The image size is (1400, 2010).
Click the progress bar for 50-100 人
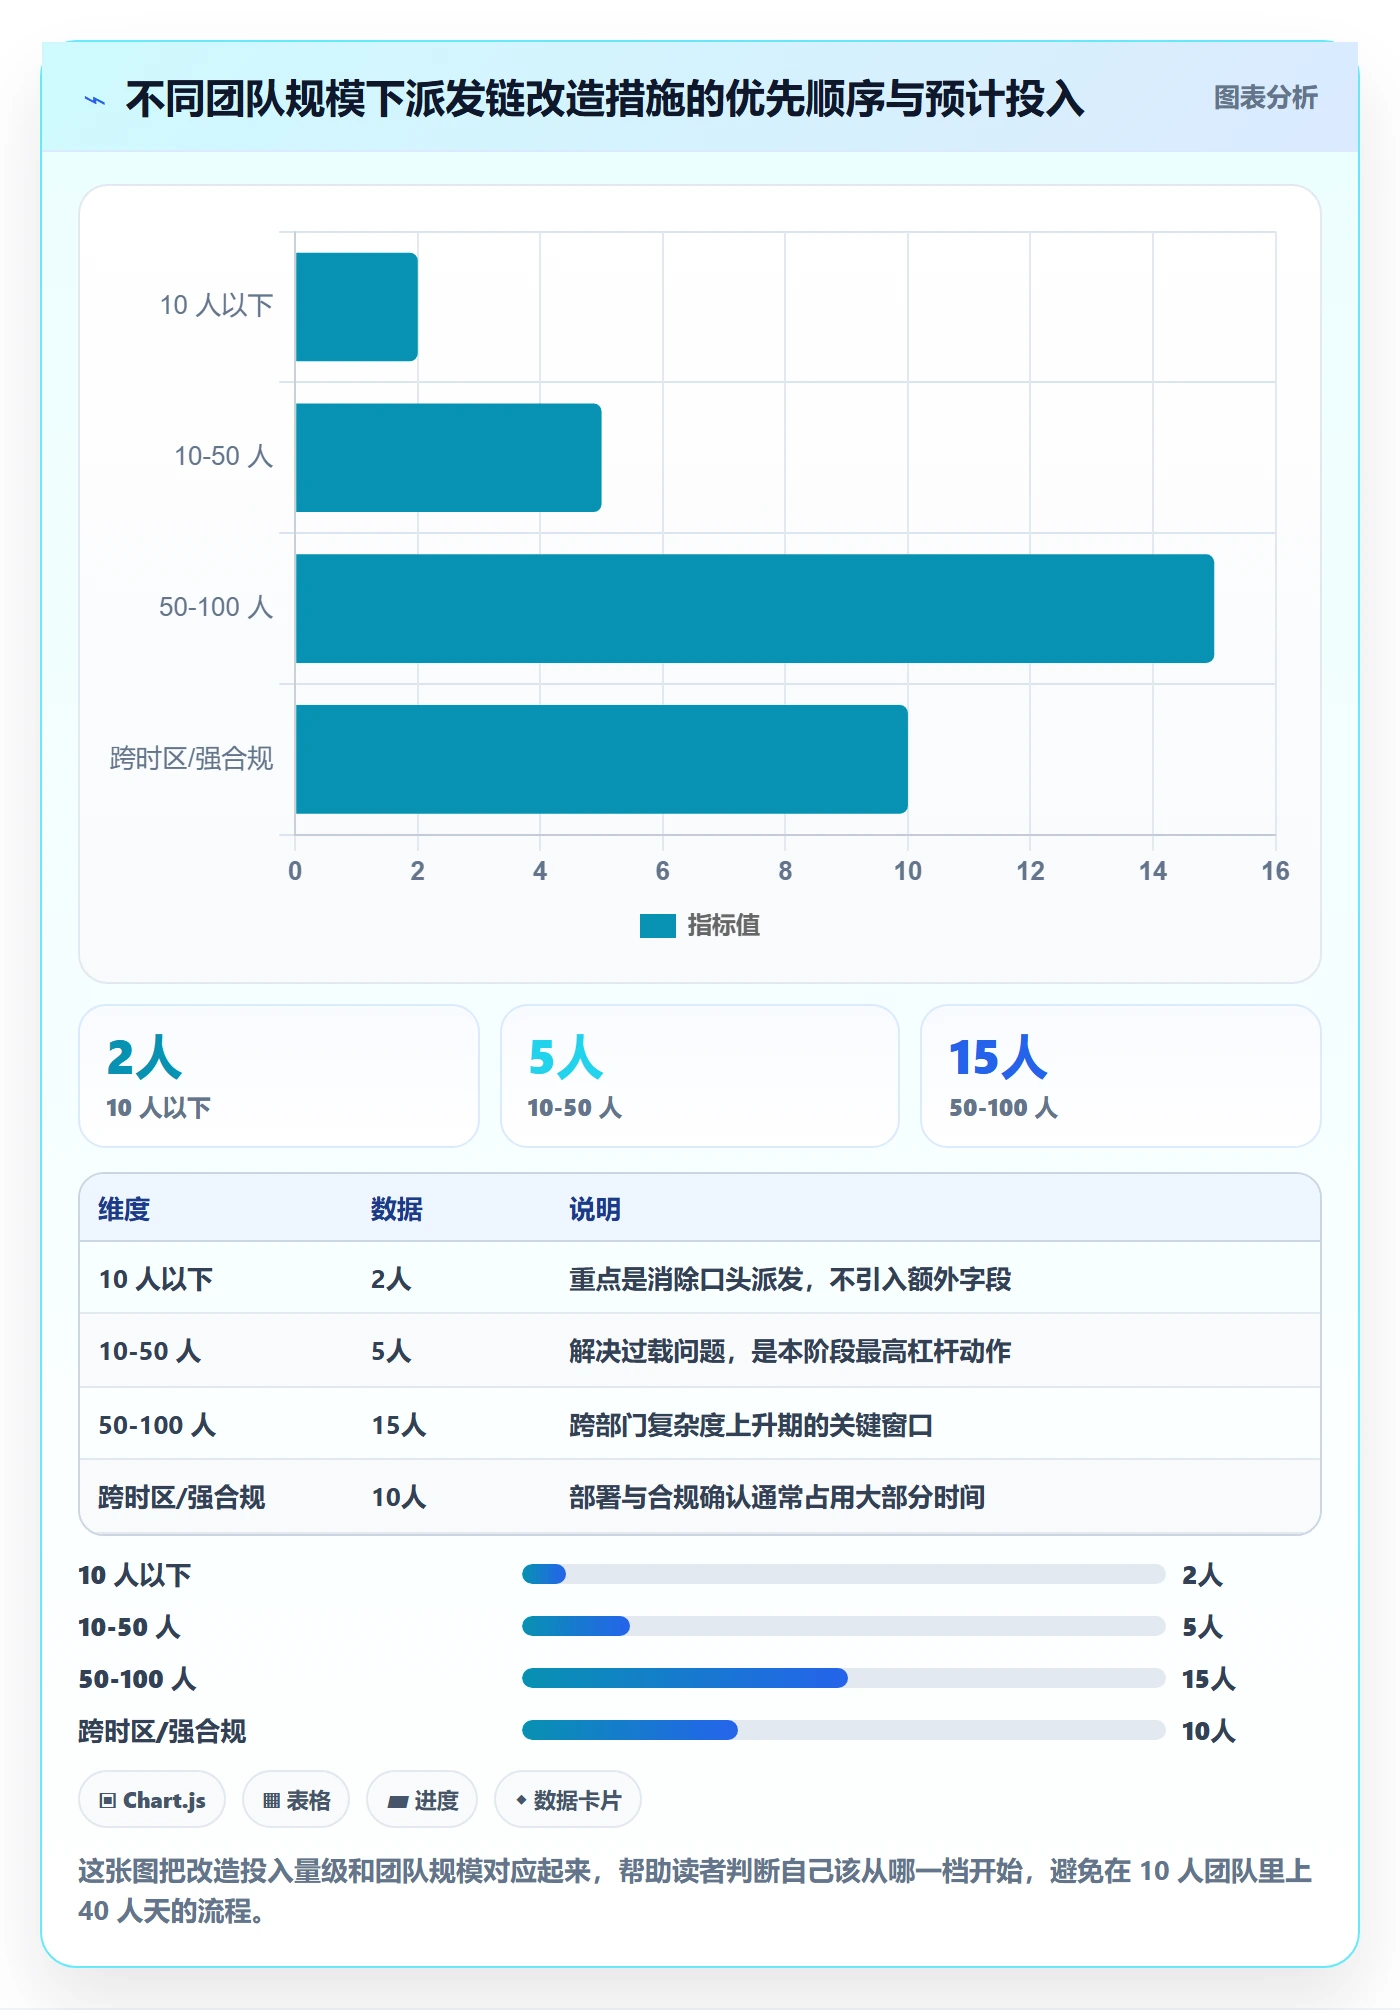(x=843, y=1678)
